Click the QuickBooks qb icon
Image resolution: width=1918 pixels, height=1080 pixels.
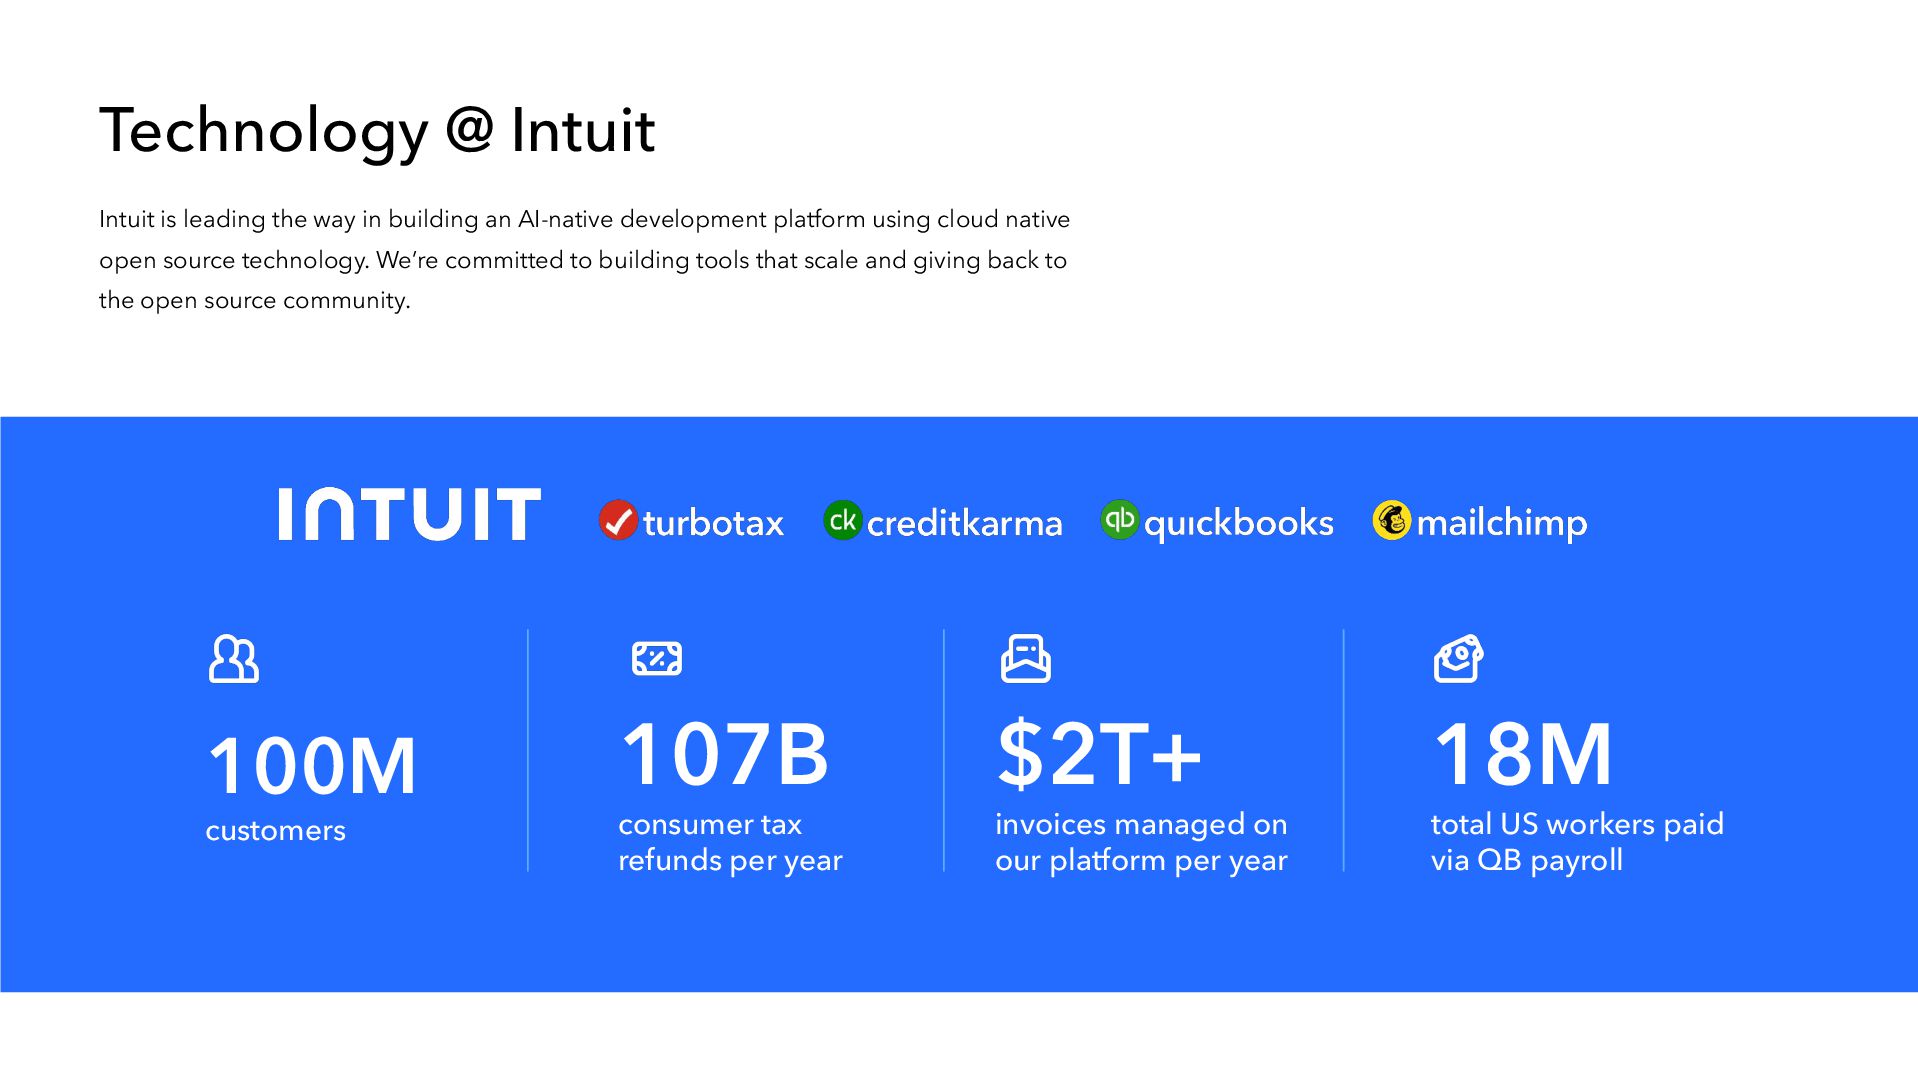(x=1120, y=520)
